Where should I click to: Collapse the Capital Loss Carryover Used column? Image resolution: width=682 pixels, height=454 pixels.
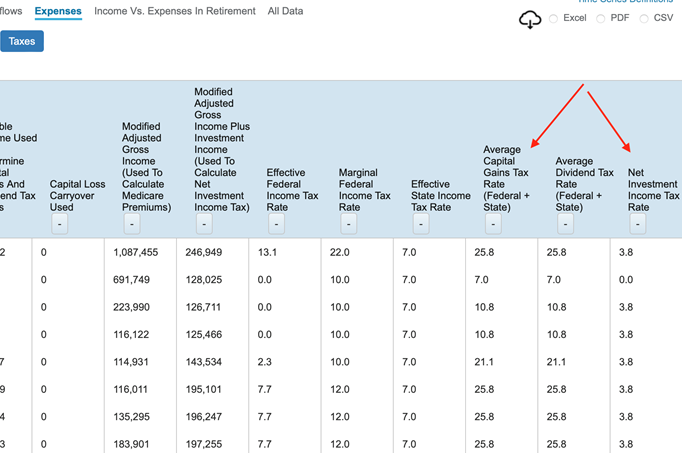(x=60, y=225)
